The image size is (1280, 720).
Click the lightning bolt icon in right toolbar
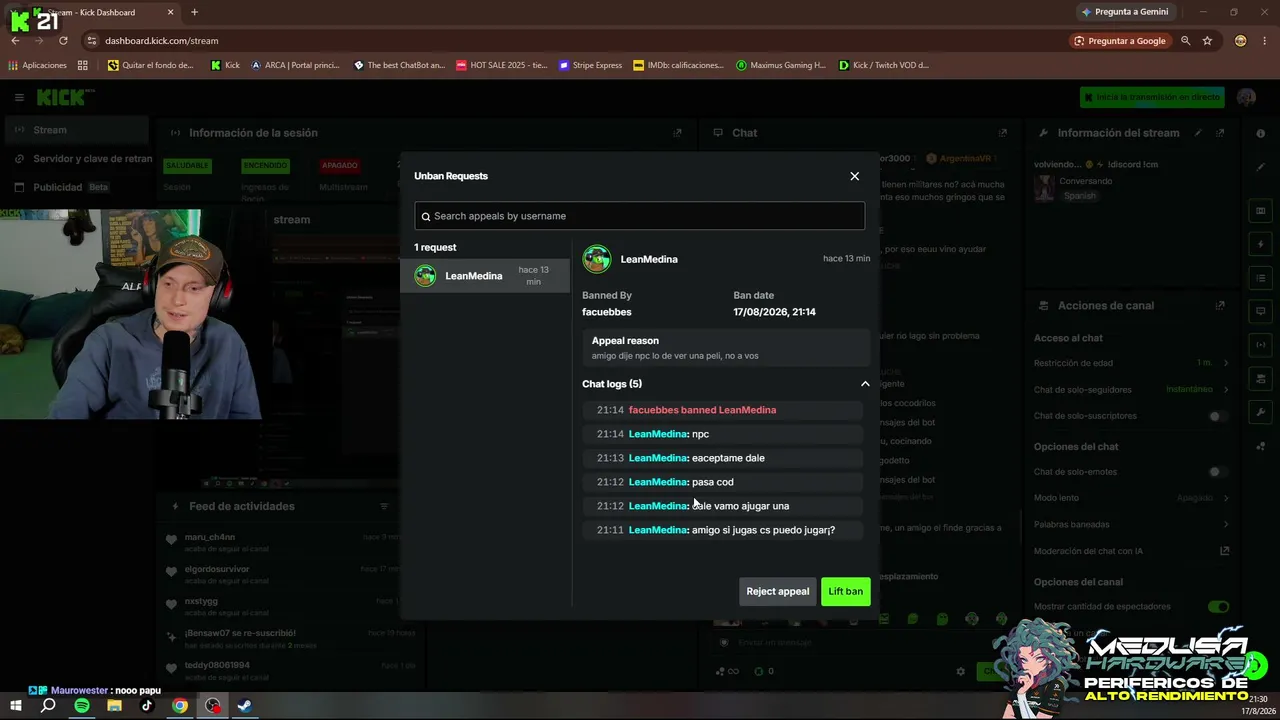(1260, 244)
